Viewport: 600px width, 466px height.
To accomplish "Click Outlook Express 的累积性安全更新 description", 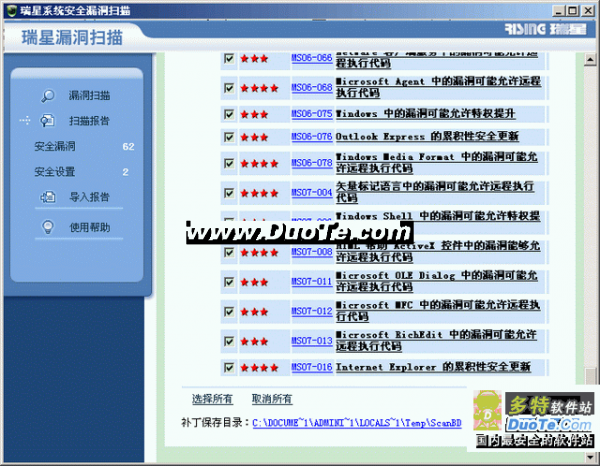I will click(x=427, y=136).
